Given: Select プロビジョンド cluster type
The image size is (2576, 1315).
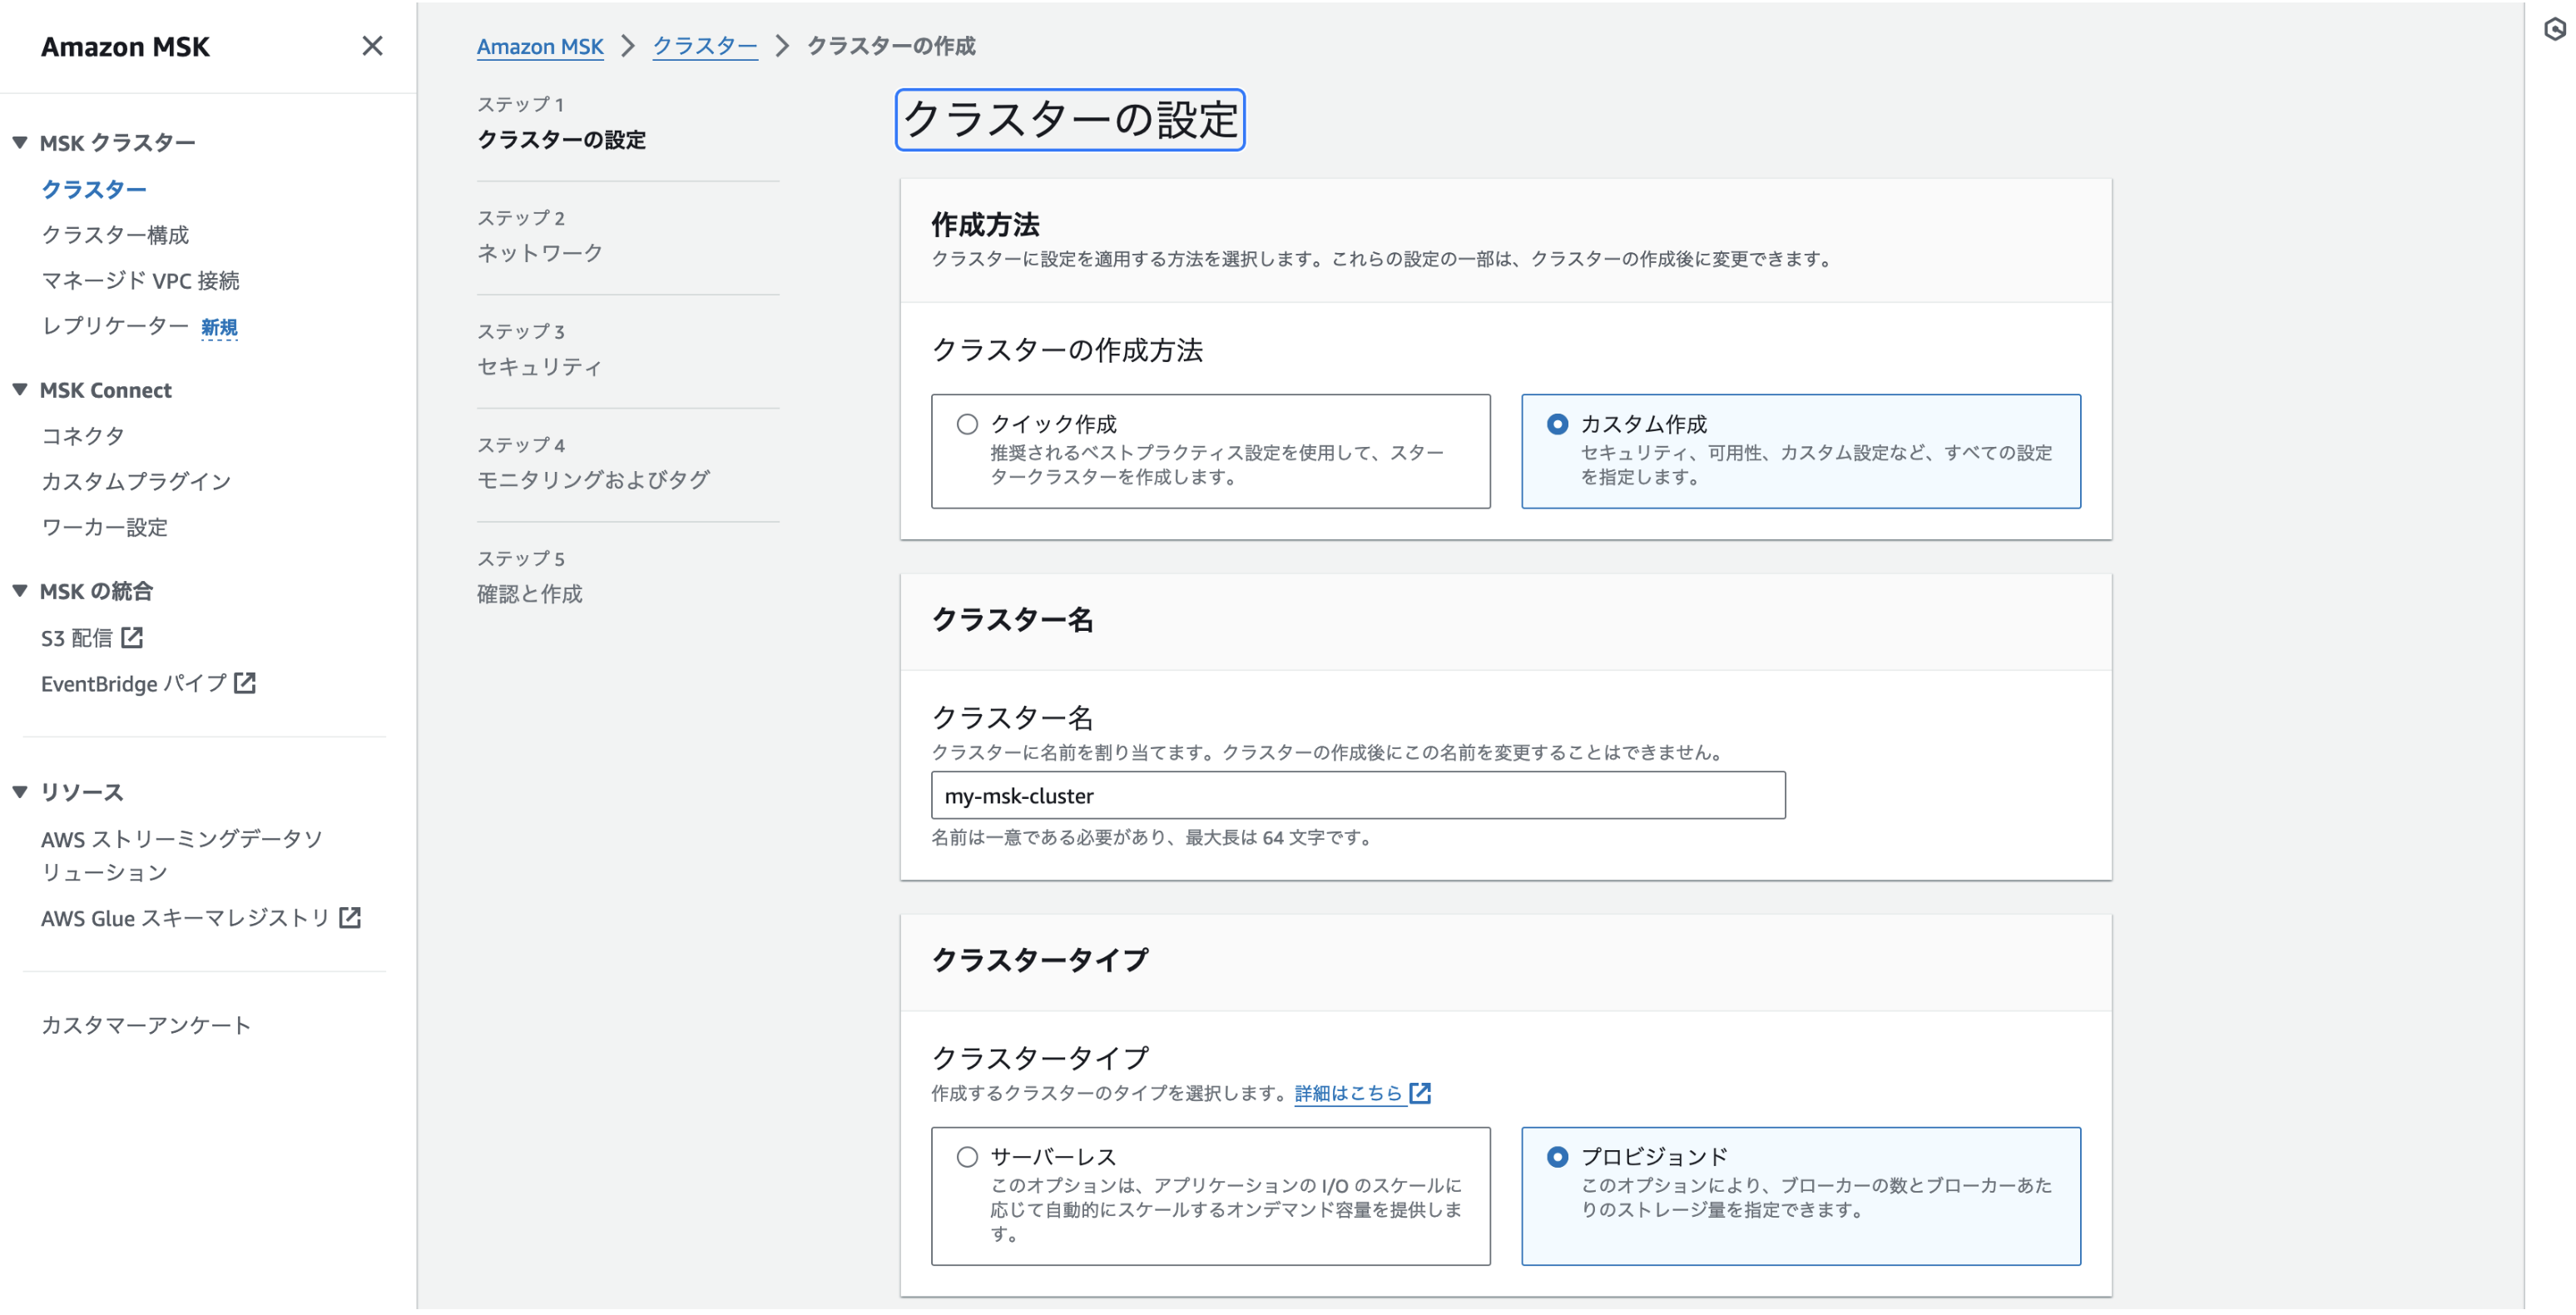Looking at the screenshot, I should tap(1556, 1158).
